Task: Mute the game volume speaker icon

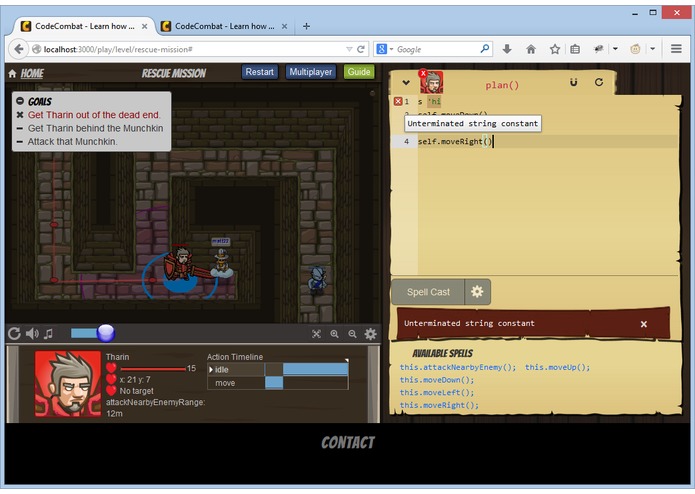Action: click(32, 334)
